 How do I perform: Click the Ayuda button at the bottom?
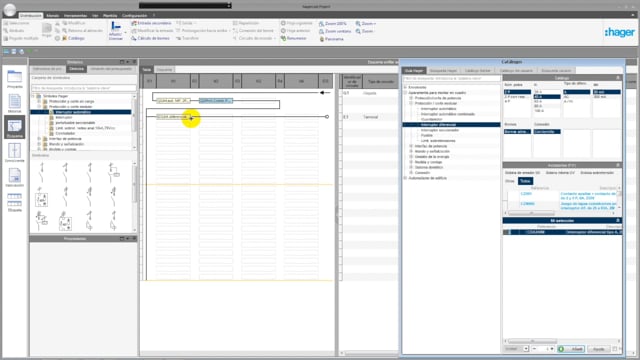click(598, 349)
